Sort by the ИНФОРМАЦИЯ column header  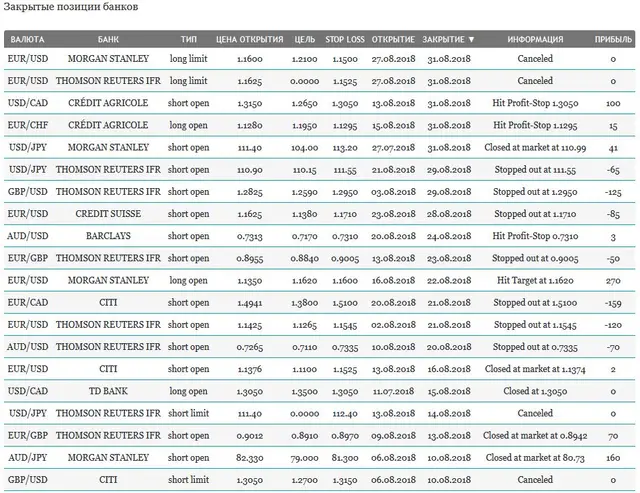coord(535,40)
